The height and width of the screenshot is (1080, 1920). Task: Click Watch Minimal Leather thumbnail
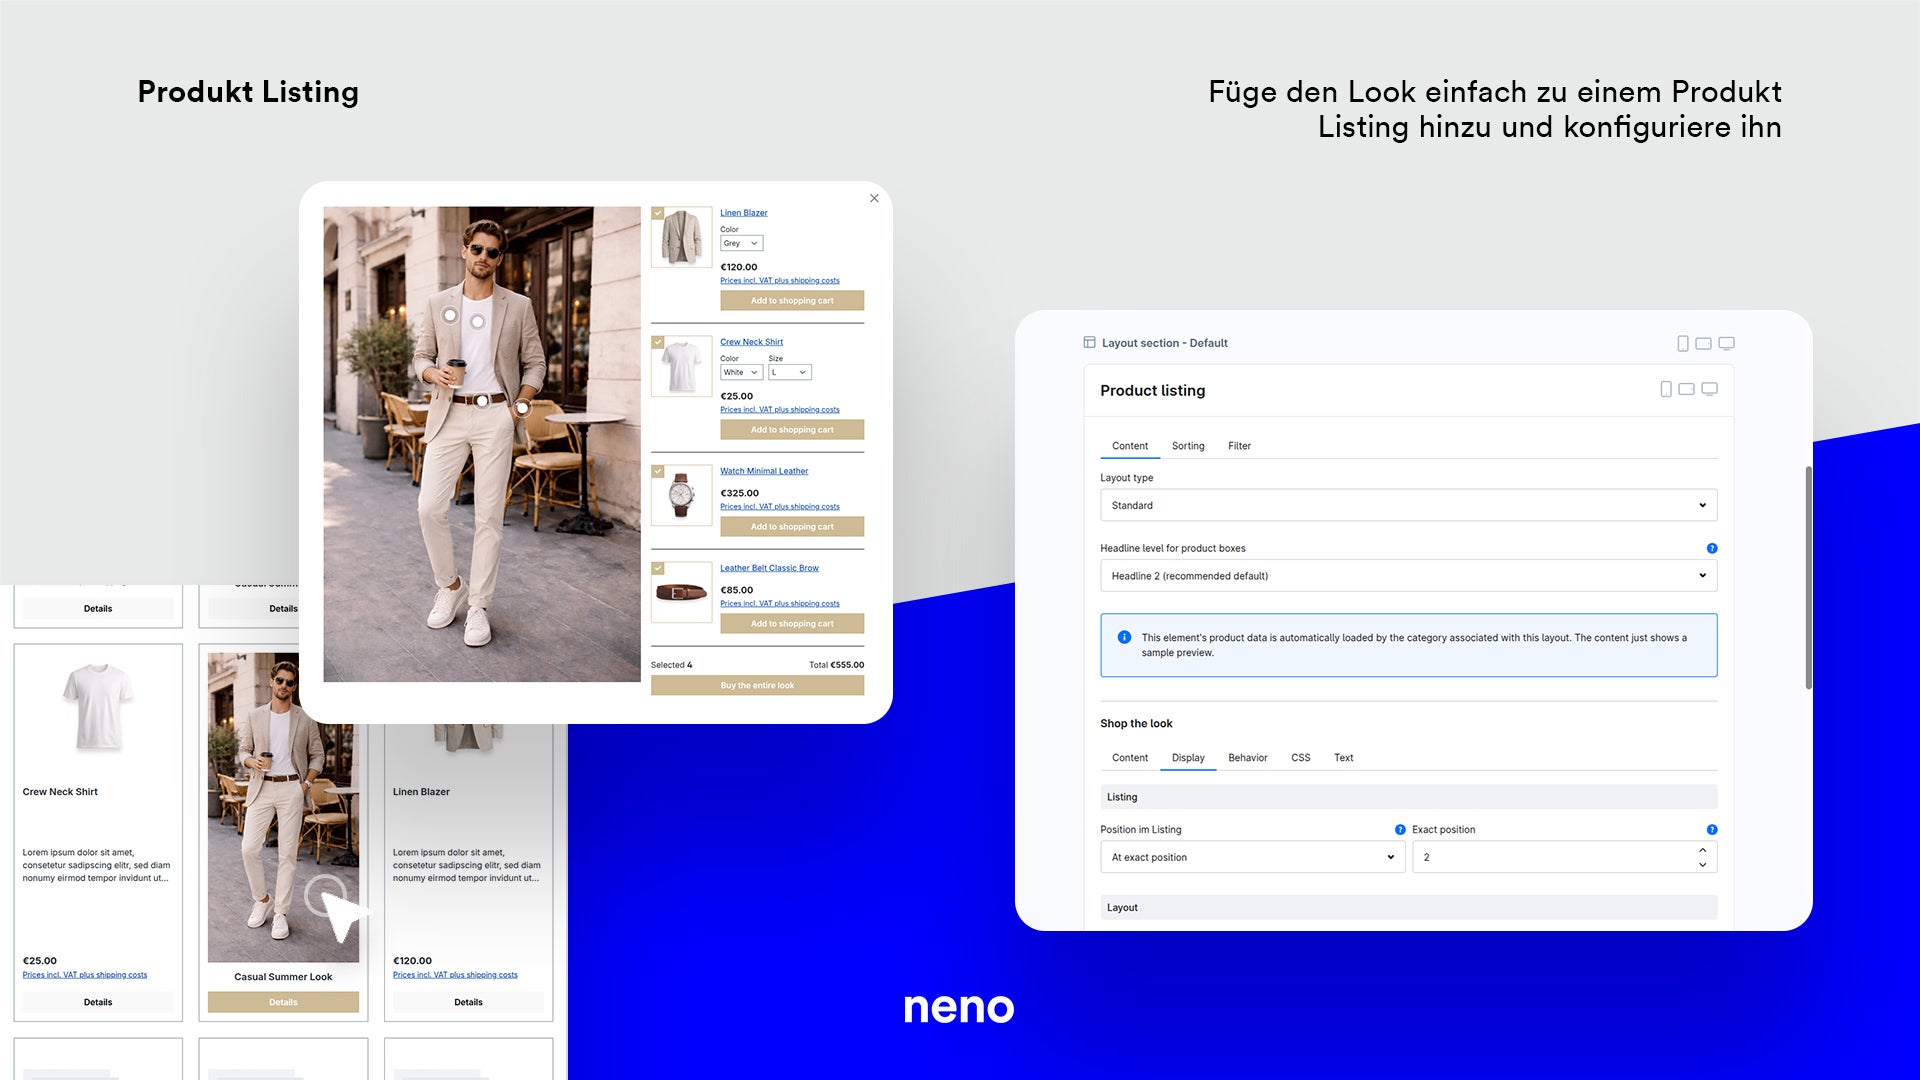coord(682,495)
